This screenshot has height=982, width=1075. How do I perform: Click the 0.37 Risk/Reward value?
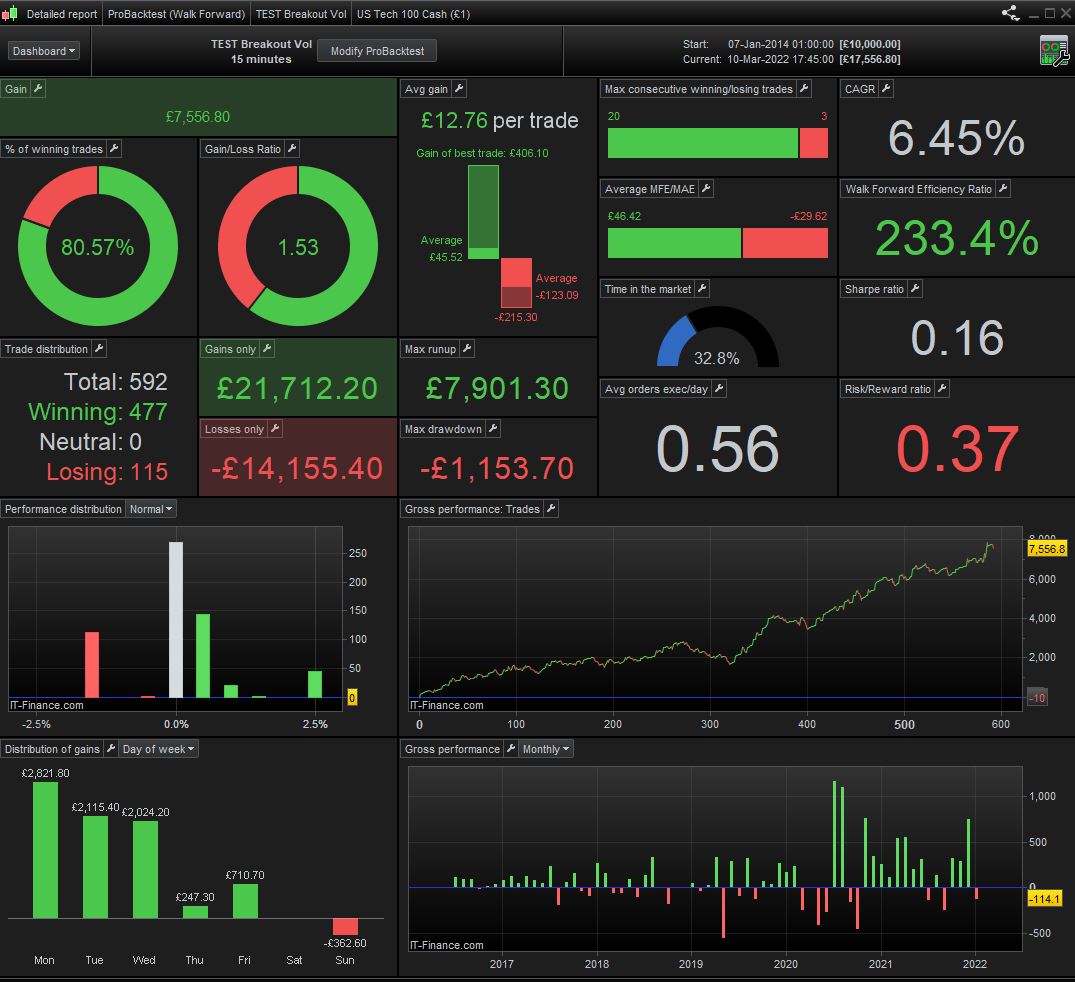pos(957,448)
